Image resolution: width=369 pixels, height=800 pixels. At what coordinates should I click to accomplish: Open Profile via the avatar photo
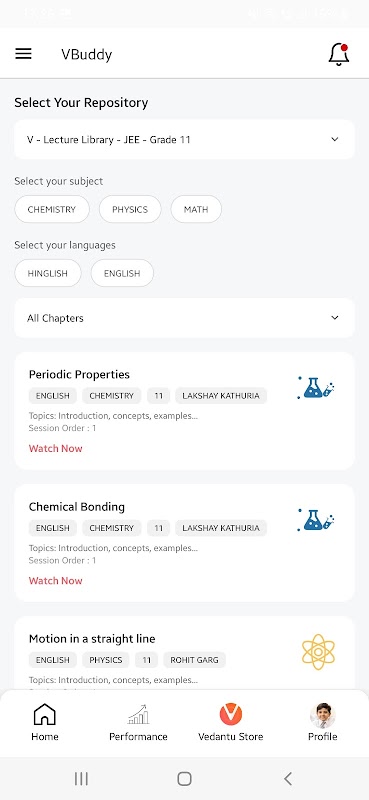point(323,715)
